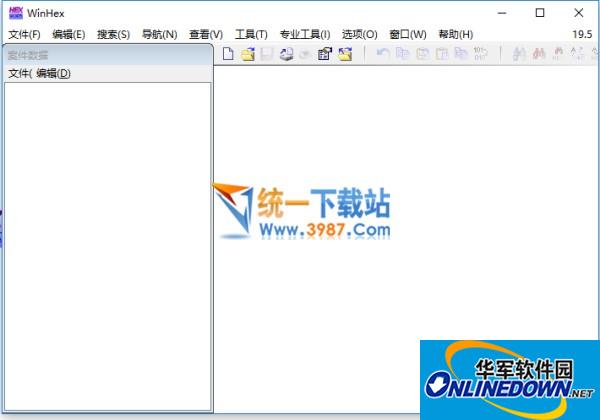Click the Open Folder toolbar icon

(345, 54)
